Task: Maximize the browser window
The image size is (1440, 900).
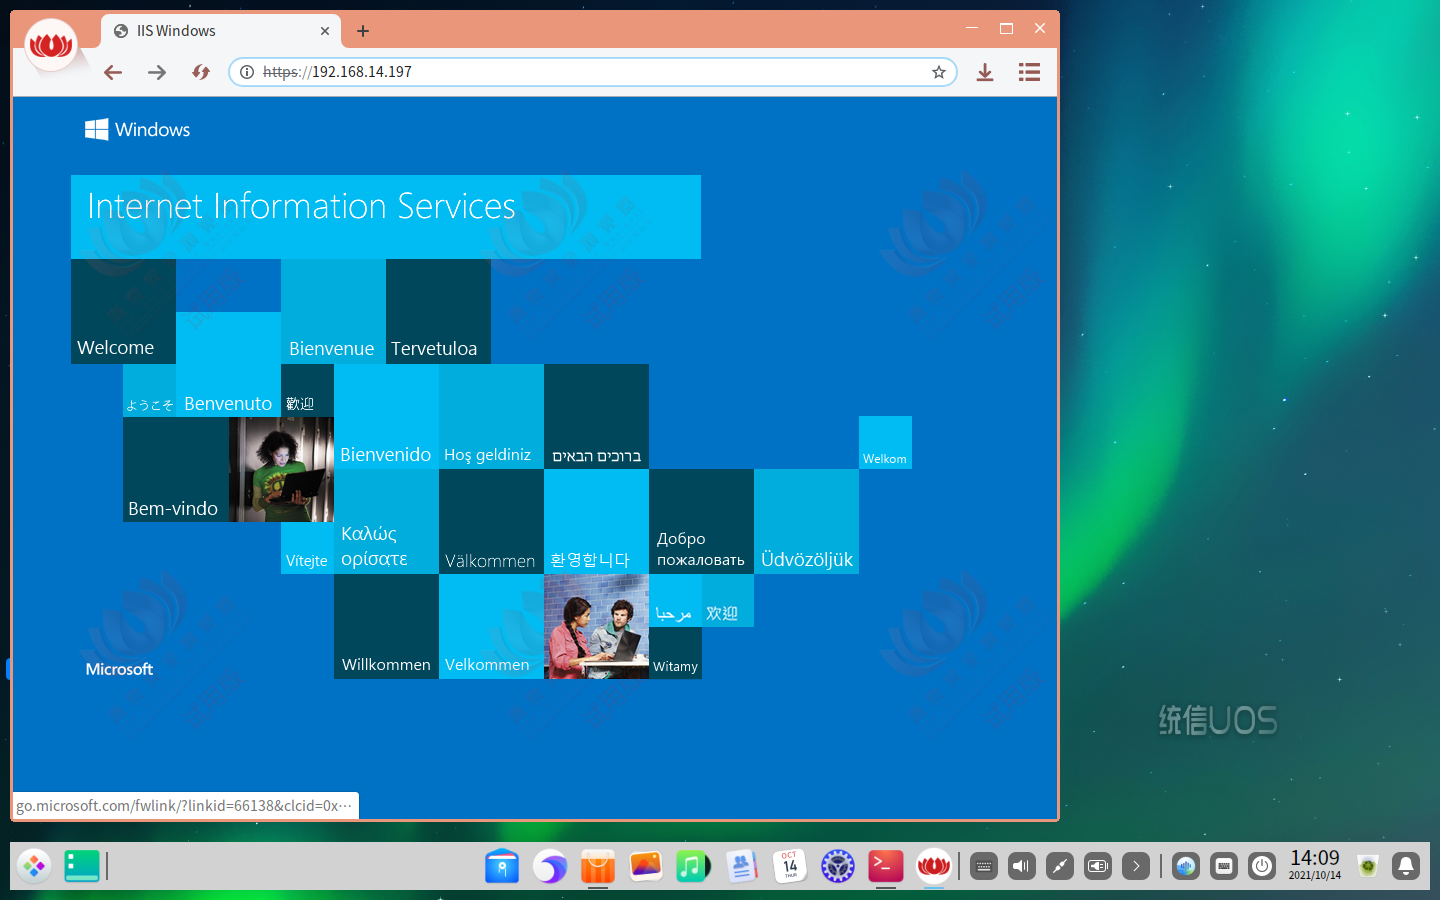Action: pyautogui.click(x=1006, y=28)
